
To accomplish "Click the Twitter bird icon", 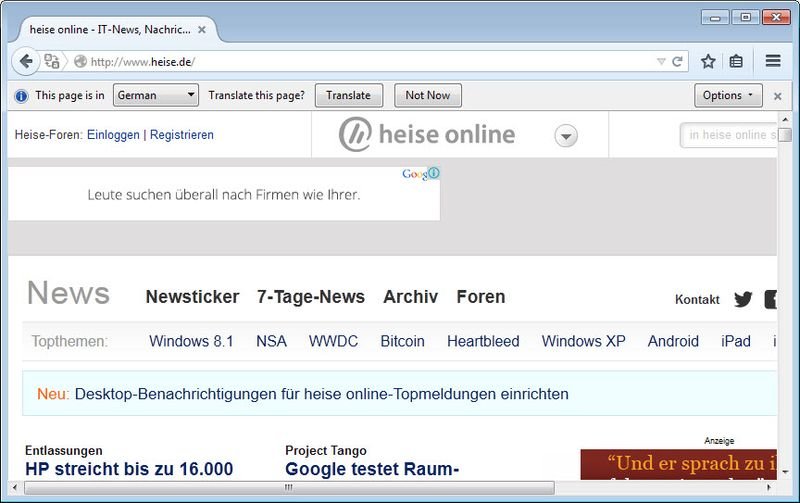I will click(743, 299).
